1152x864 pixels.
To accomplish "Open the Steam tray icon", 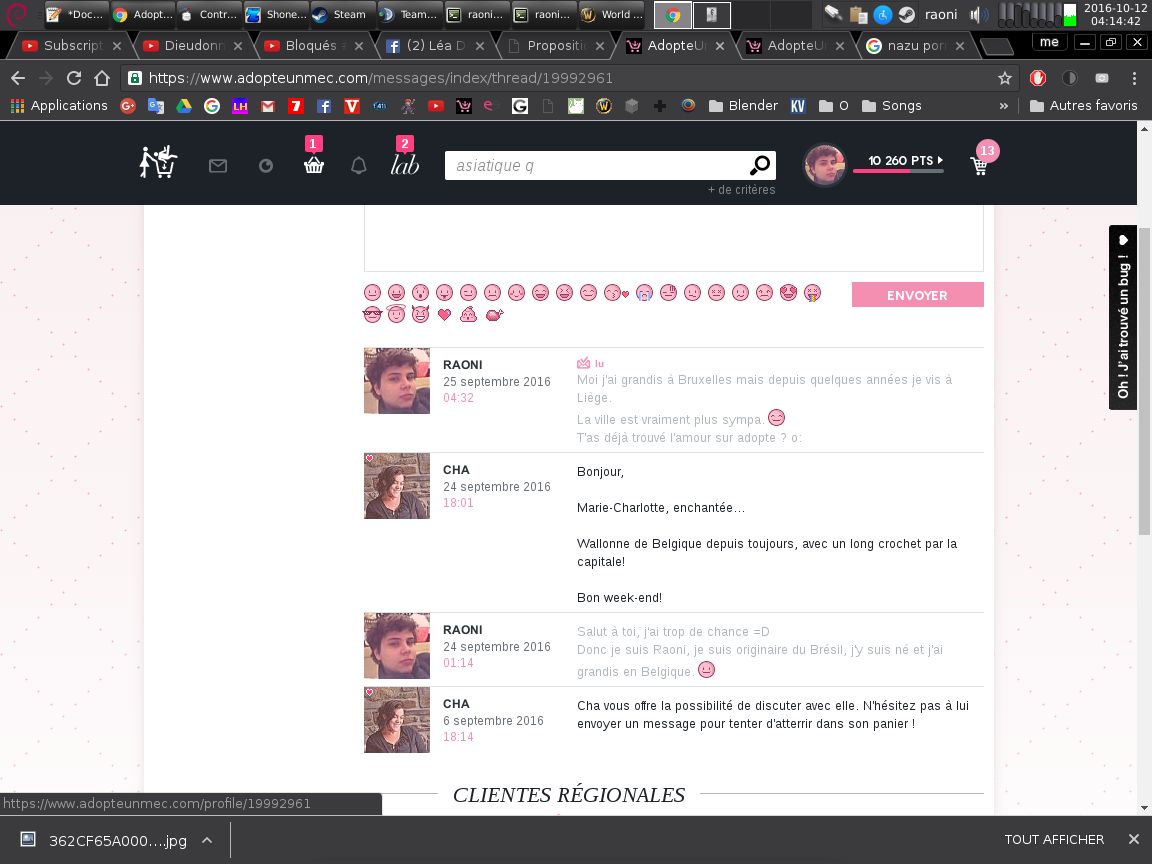I will [906, 14].
